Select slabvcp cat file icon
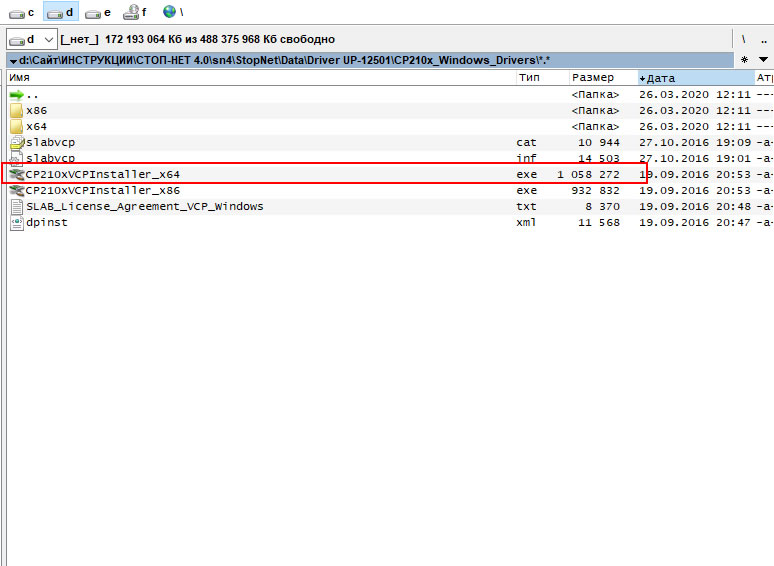This screenshot has width=774, height=566. 17,143
